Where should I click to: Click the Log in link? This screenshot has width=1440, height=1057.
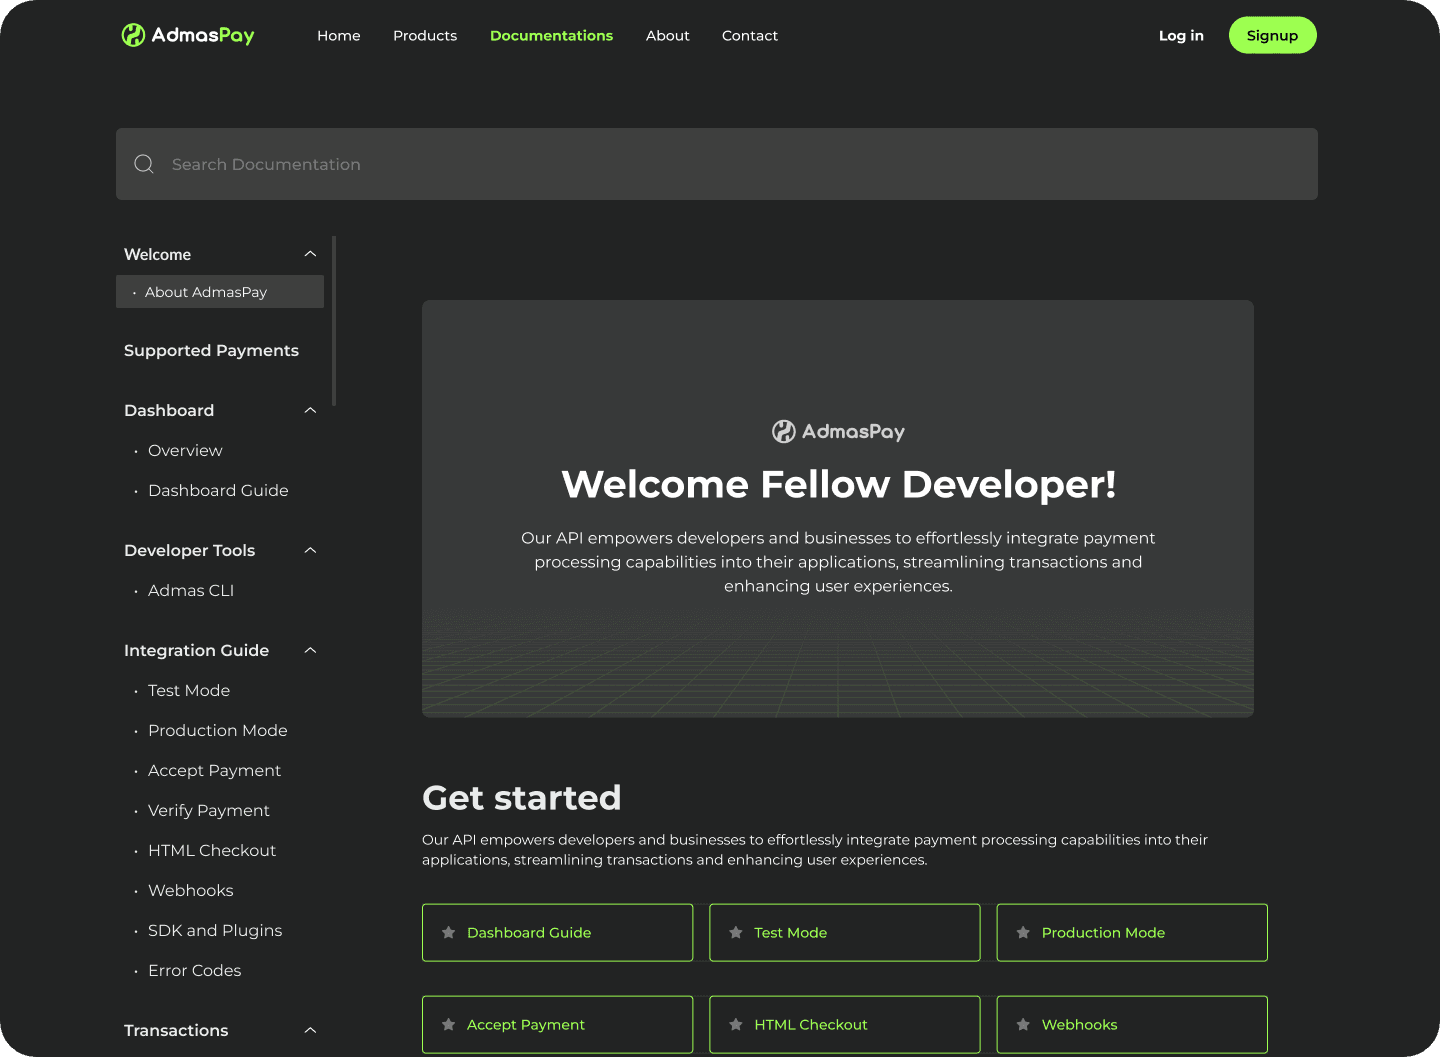1181,35
